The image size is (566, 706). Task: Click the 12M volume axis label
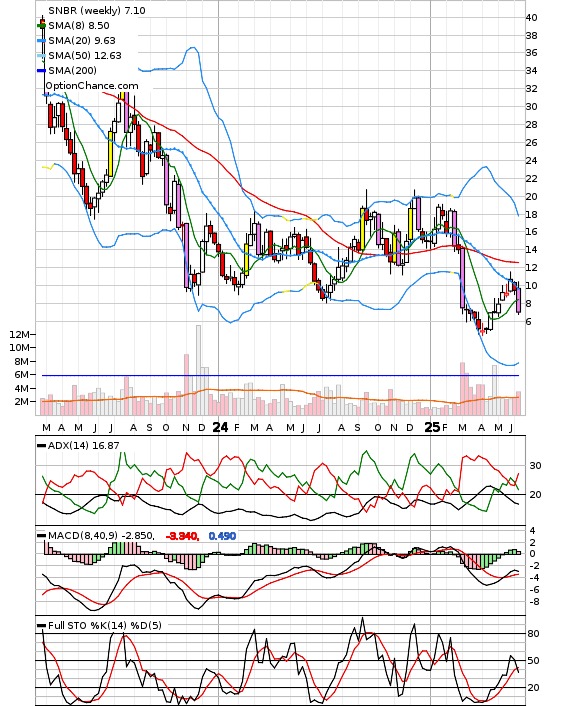click(x=19, y=334)
